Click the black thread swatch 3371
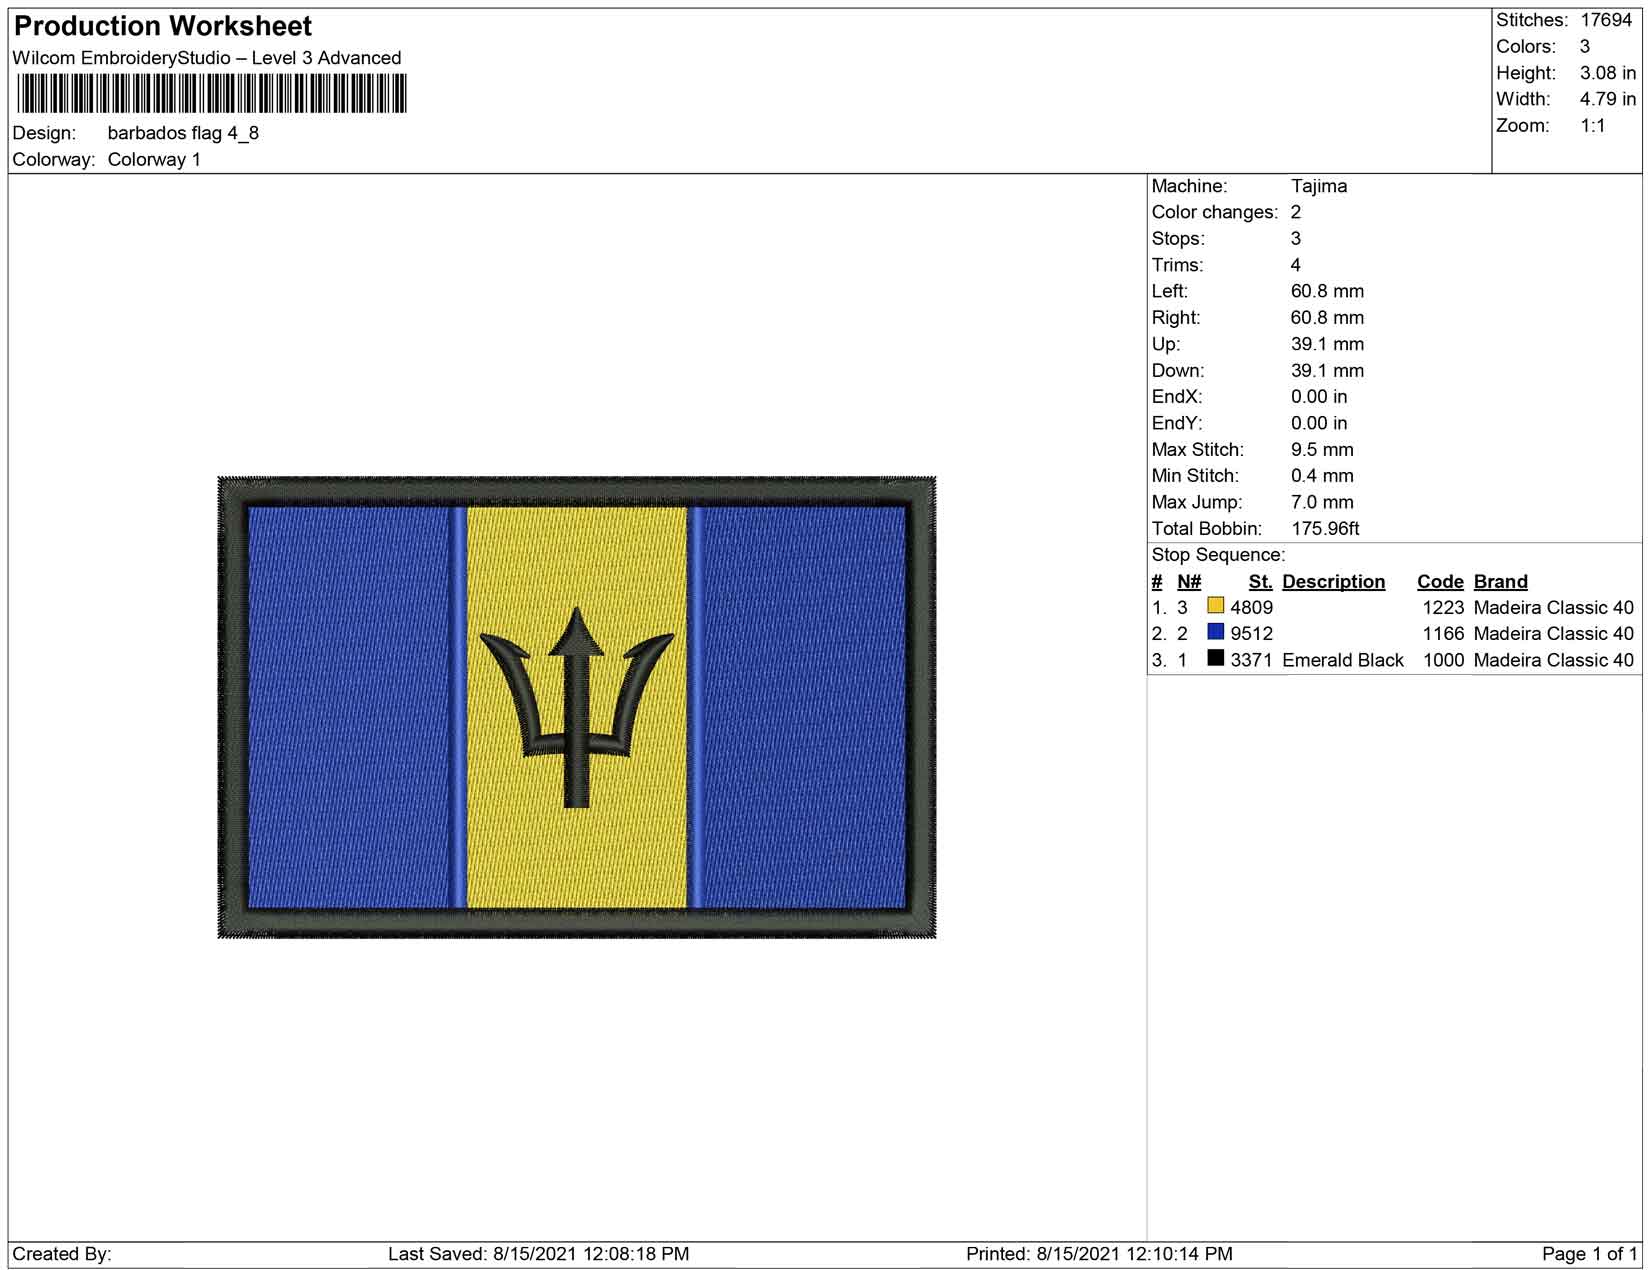This screenshot has width=1650, height=1270. click(x=1215, y=658)
